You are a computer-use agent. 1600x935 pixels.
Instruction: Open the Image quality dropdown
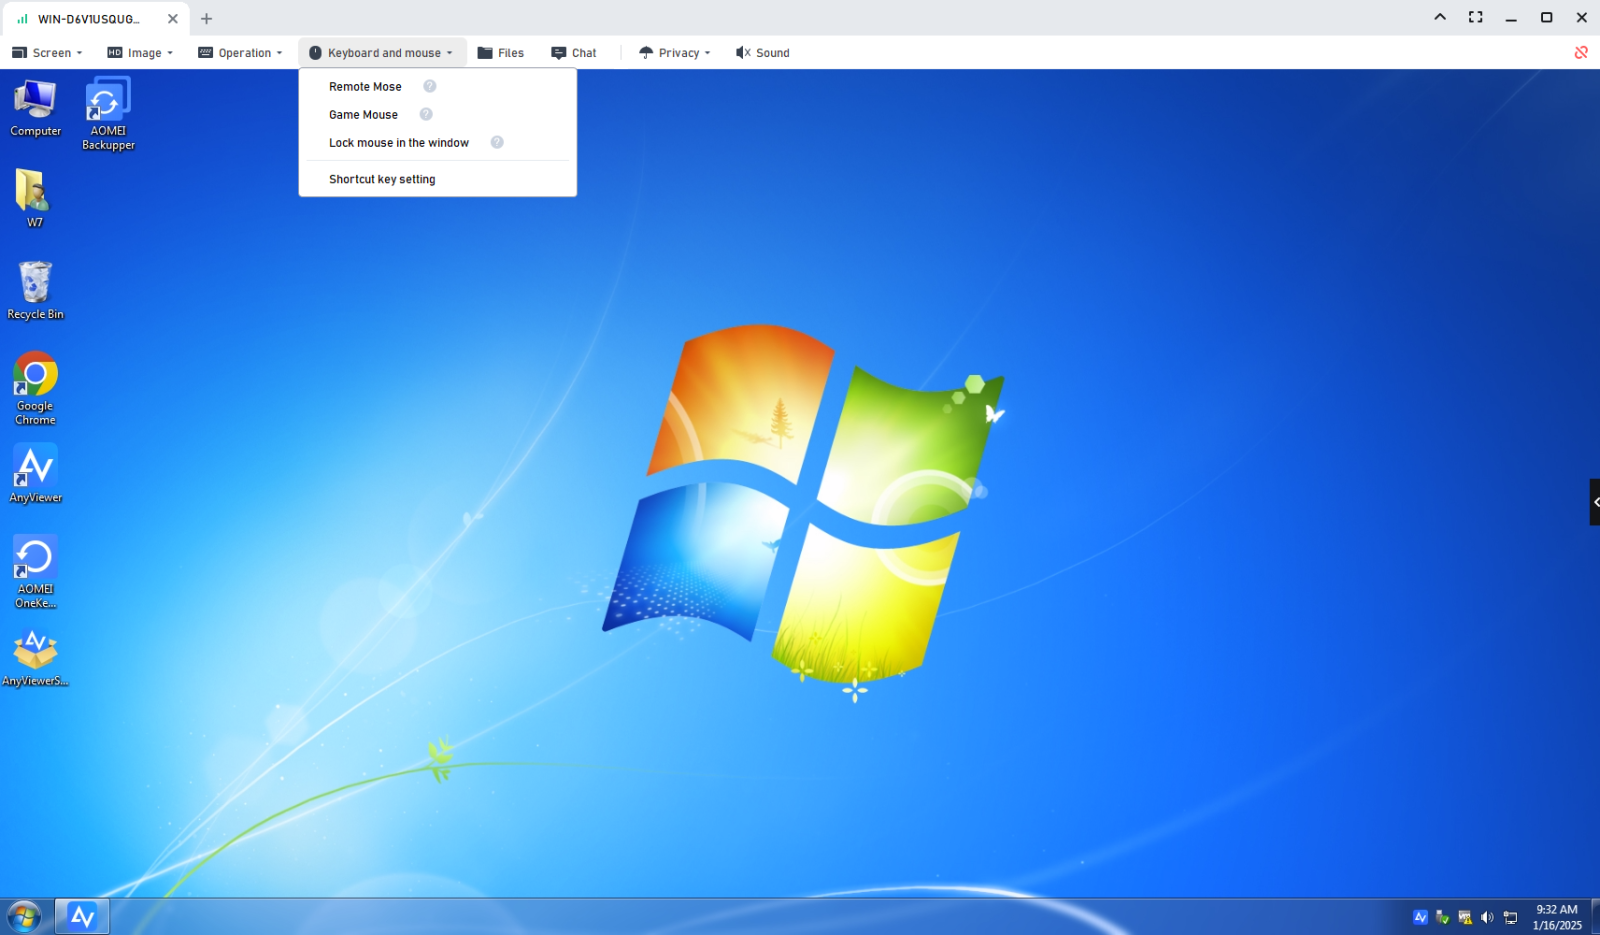(x=141, y=53)
